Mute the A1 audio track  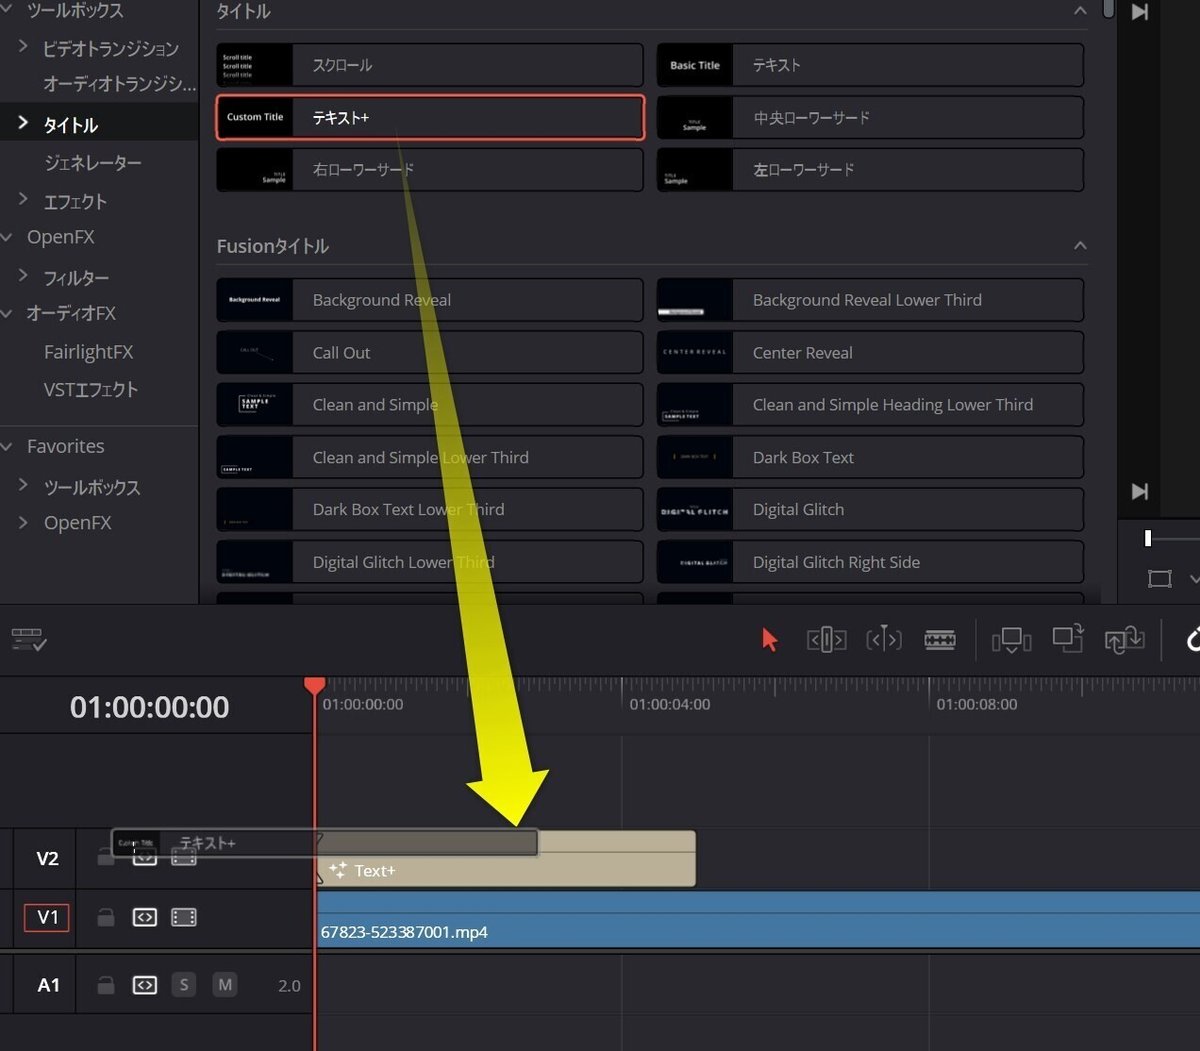(x=225, y=985)
